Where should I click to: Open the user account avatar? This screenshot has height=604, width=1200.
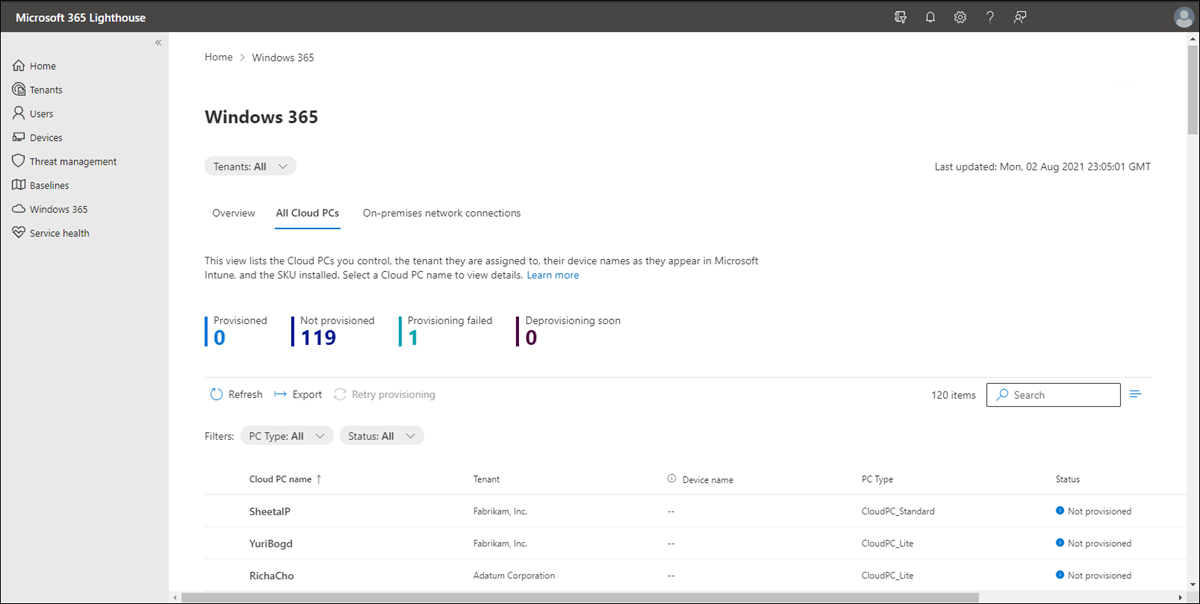(x=1183, y=17)
